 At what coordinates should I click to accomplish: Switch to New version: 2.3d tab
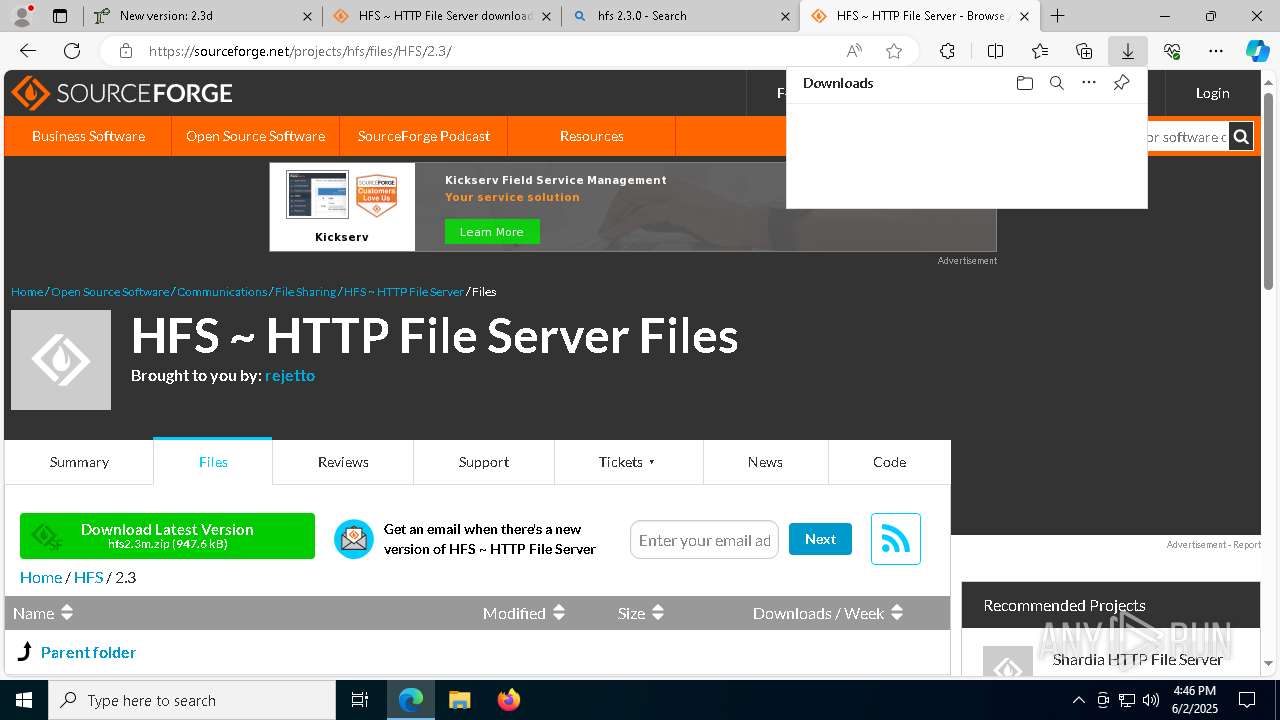[203, 16]
